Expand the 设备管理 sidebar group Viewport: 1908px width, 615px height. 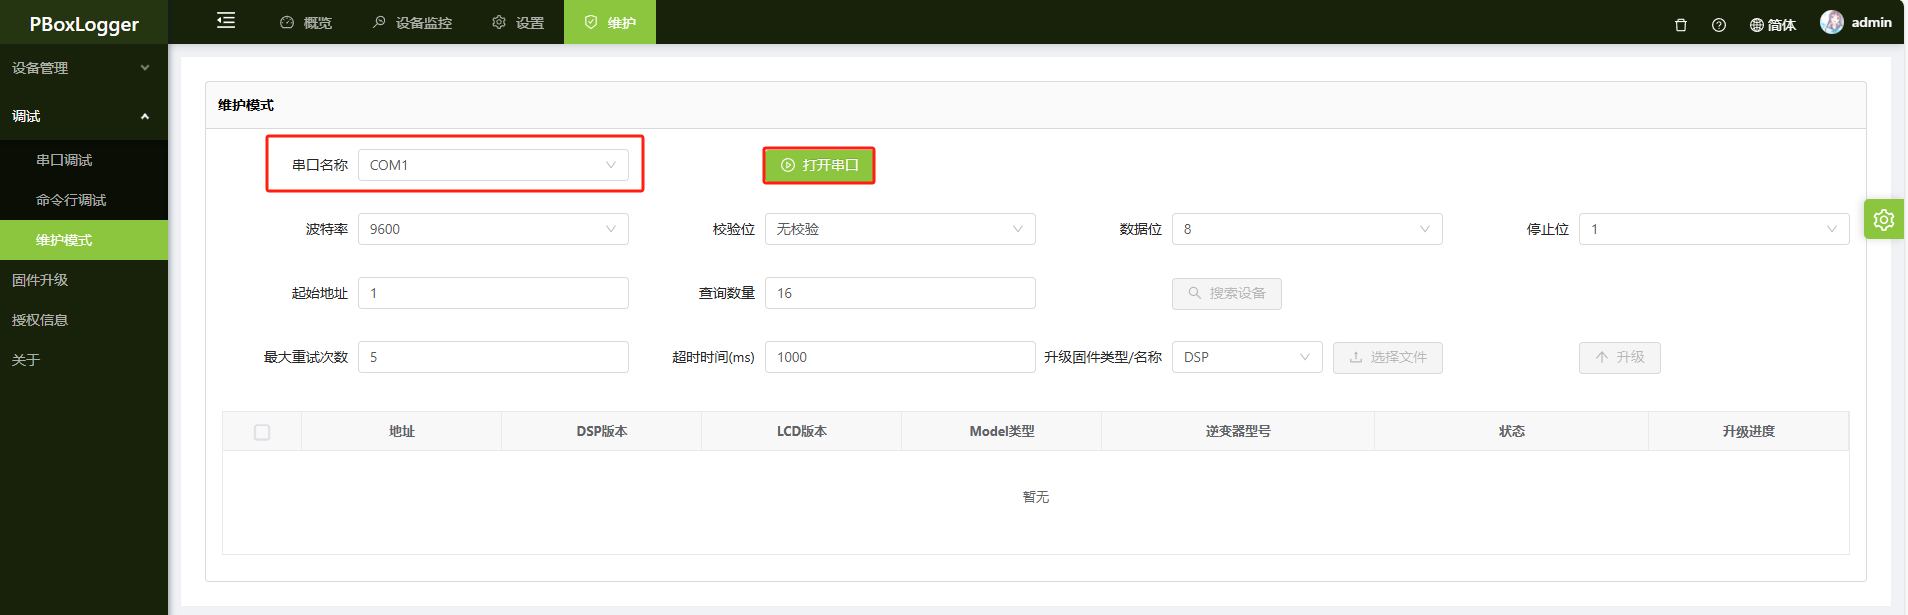pyautogui.click(x=84, y=68)
